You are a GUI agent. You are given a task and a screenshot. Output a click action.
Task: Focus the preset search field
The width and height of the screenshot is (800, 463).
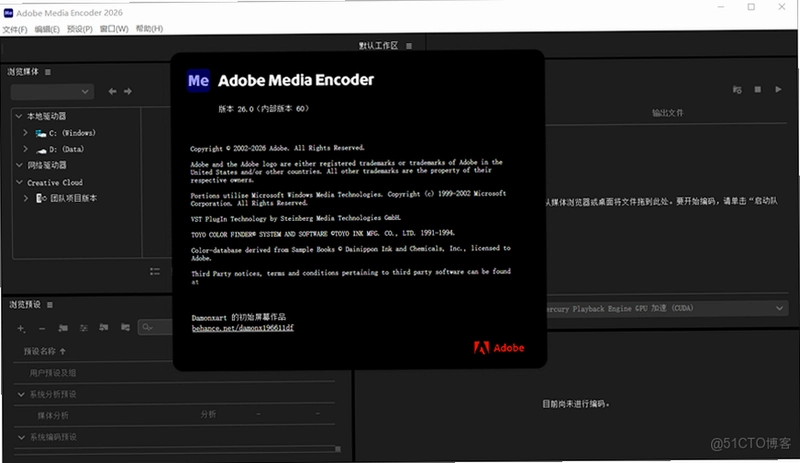[x=156, y=327]
